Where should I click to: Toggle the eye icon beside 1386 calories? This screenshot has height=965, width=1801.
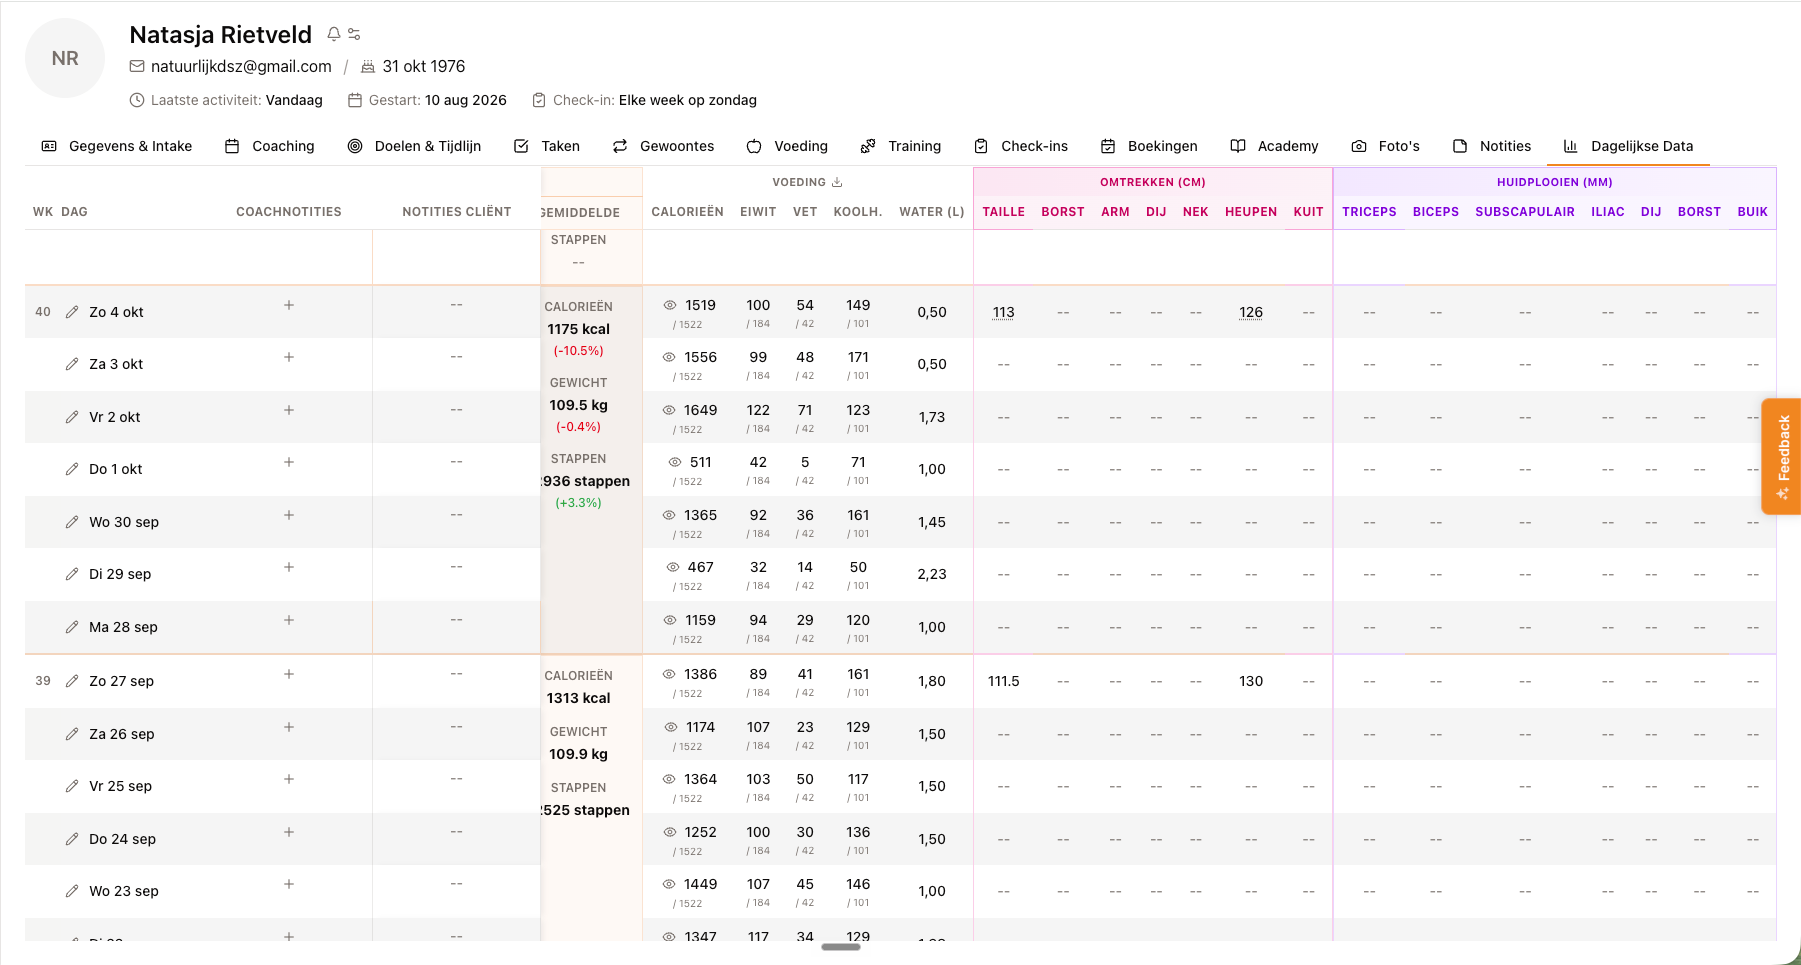[670, 674]
